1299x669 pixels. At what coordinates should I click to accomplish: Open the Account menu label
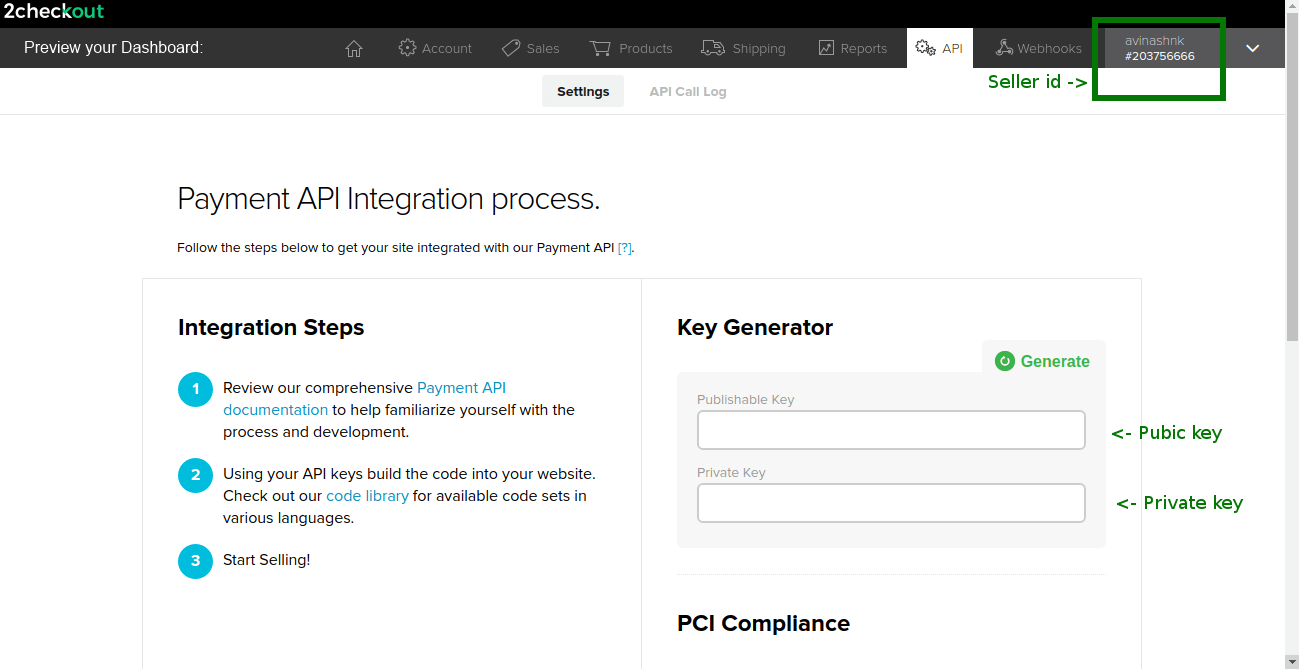click(447, 48)
